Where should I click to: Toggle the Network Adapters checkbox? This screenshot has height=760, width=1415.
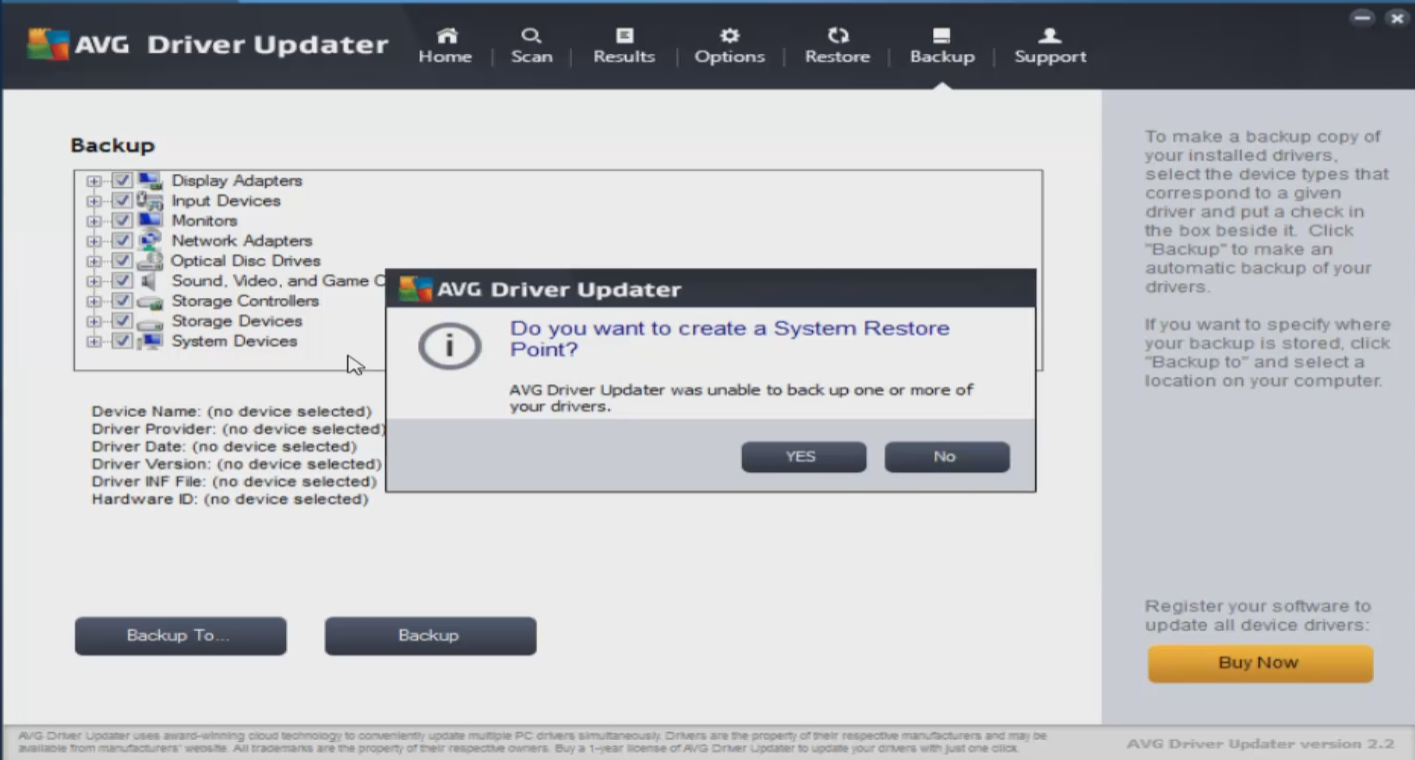122,241
